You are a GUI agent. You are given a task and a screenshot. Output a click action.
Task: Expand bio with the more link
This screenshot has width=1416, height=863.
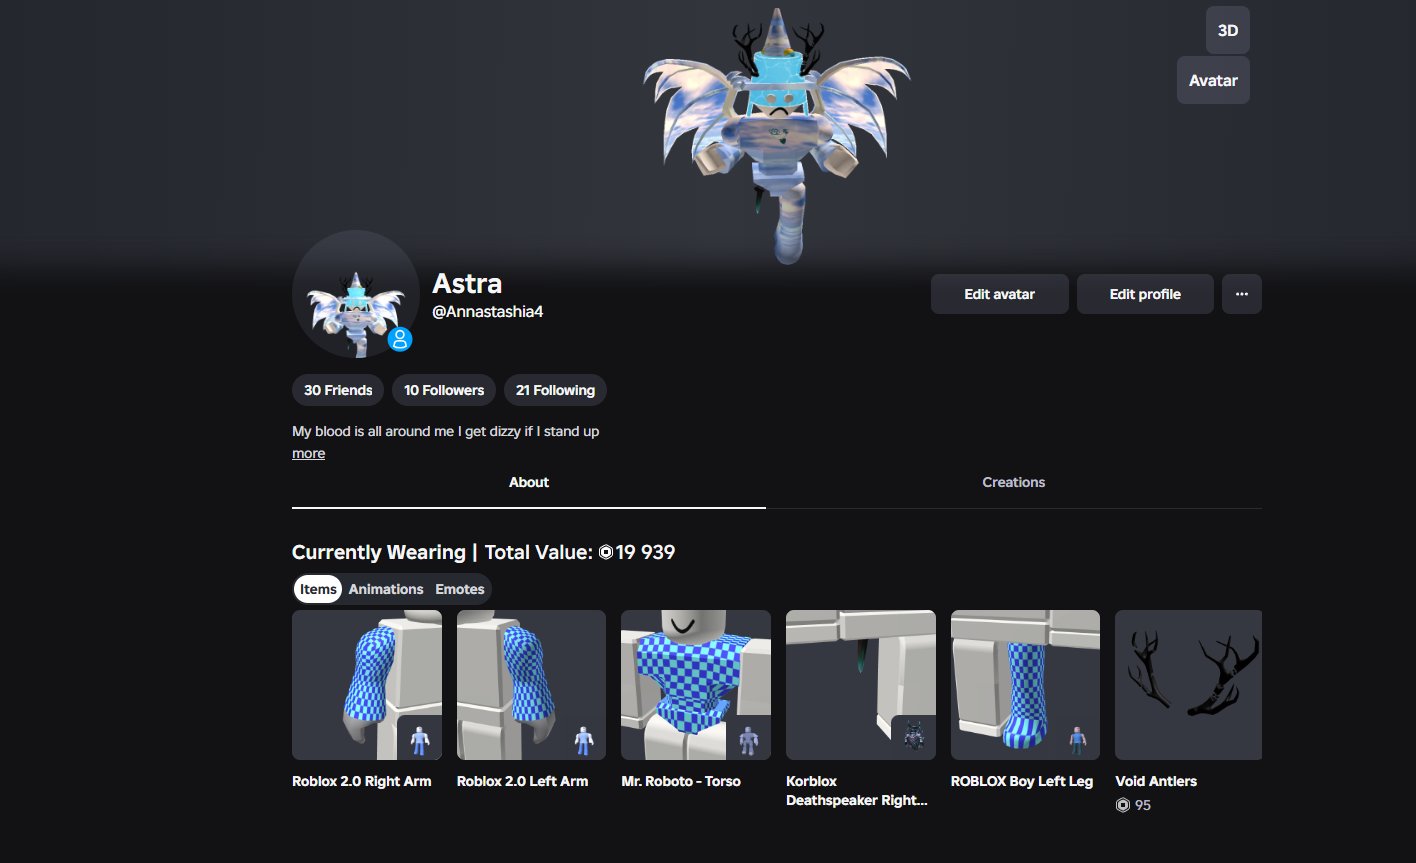(308, 453)
